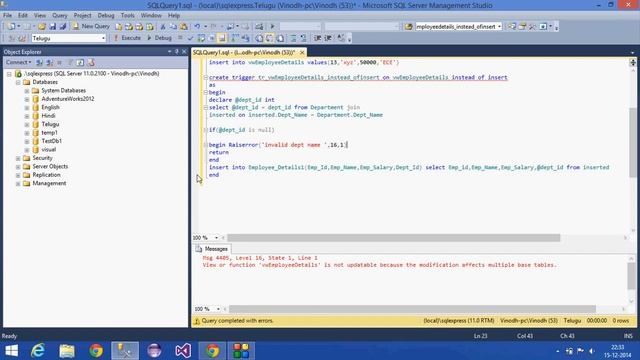This screenshot has height=360, width=640.
Task: Open the Connect dropdown in Object Explorer
Action: (18, 62)
